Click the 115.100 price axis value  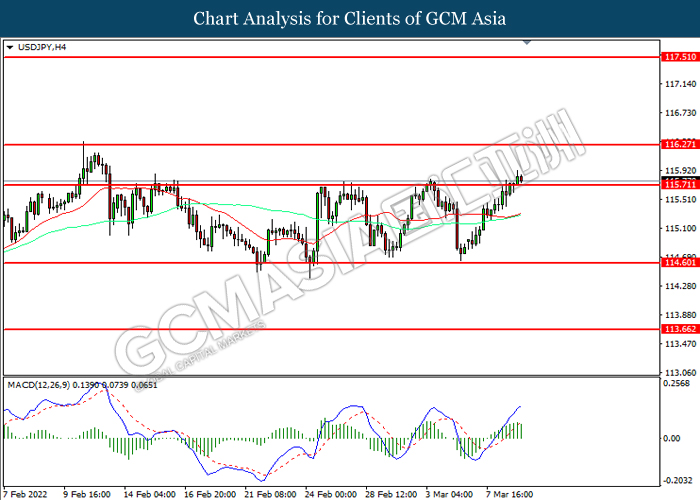680,229
